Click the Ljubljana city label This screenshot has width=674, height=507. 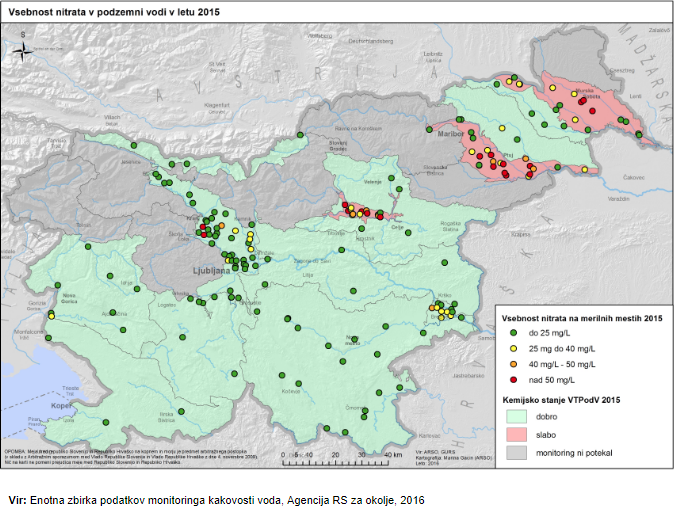tap(213, 270)
